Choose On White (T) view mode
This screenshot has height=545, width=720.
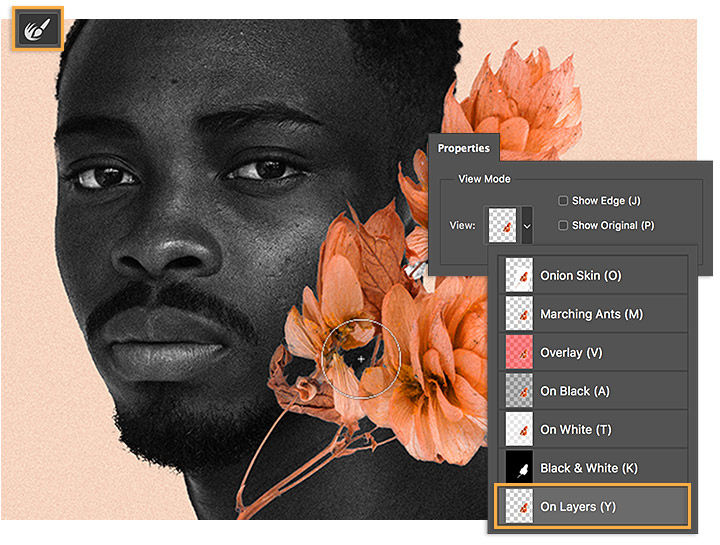pos(593,430)
